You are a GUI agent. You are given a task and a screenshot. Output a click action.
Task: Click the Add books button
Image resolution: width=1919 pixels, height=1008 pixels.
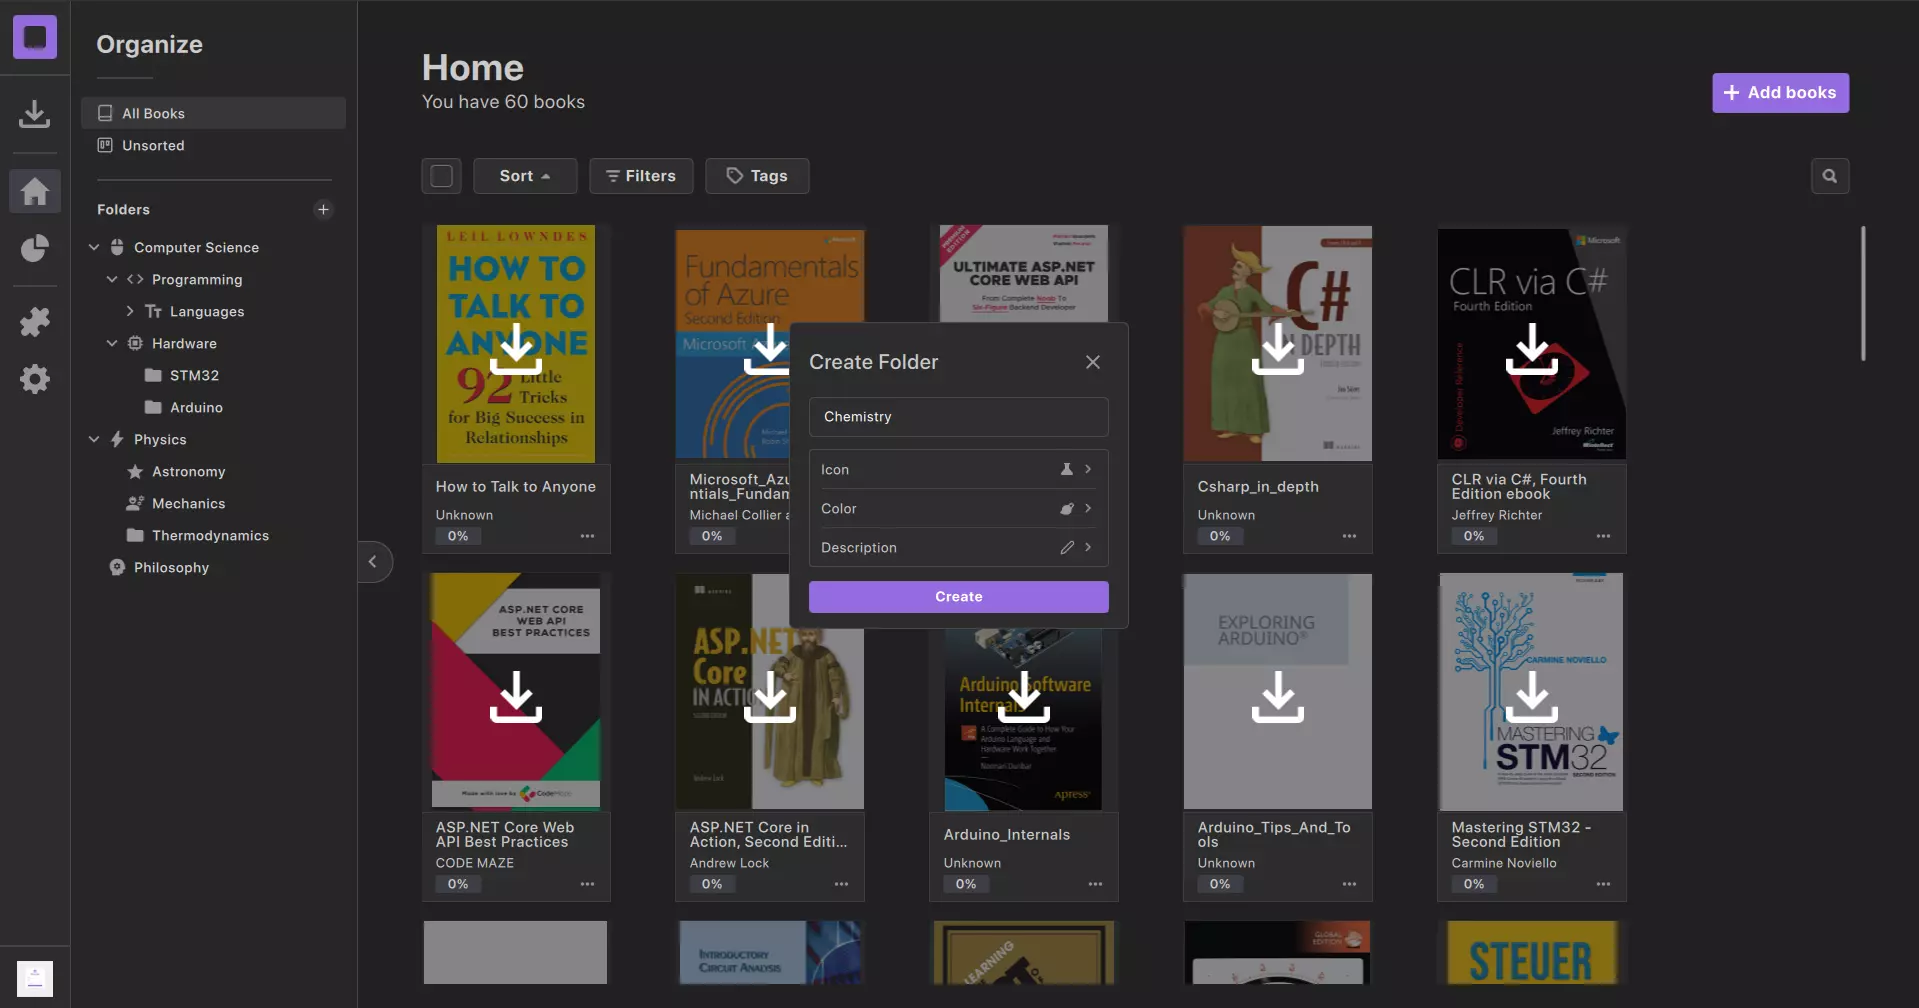1779,93
